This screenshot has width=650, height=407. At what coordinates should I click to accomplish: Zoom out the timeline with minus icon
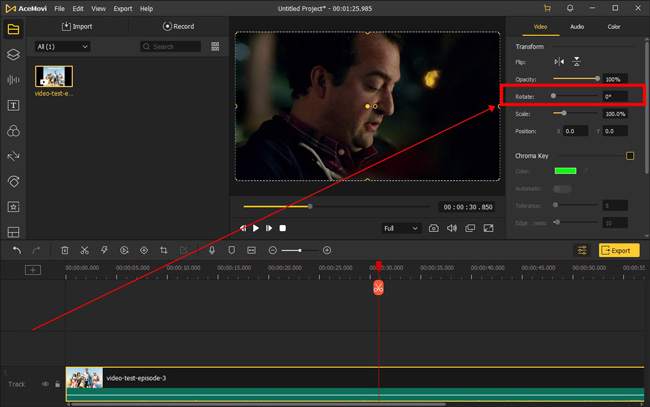tap(272, 250)
